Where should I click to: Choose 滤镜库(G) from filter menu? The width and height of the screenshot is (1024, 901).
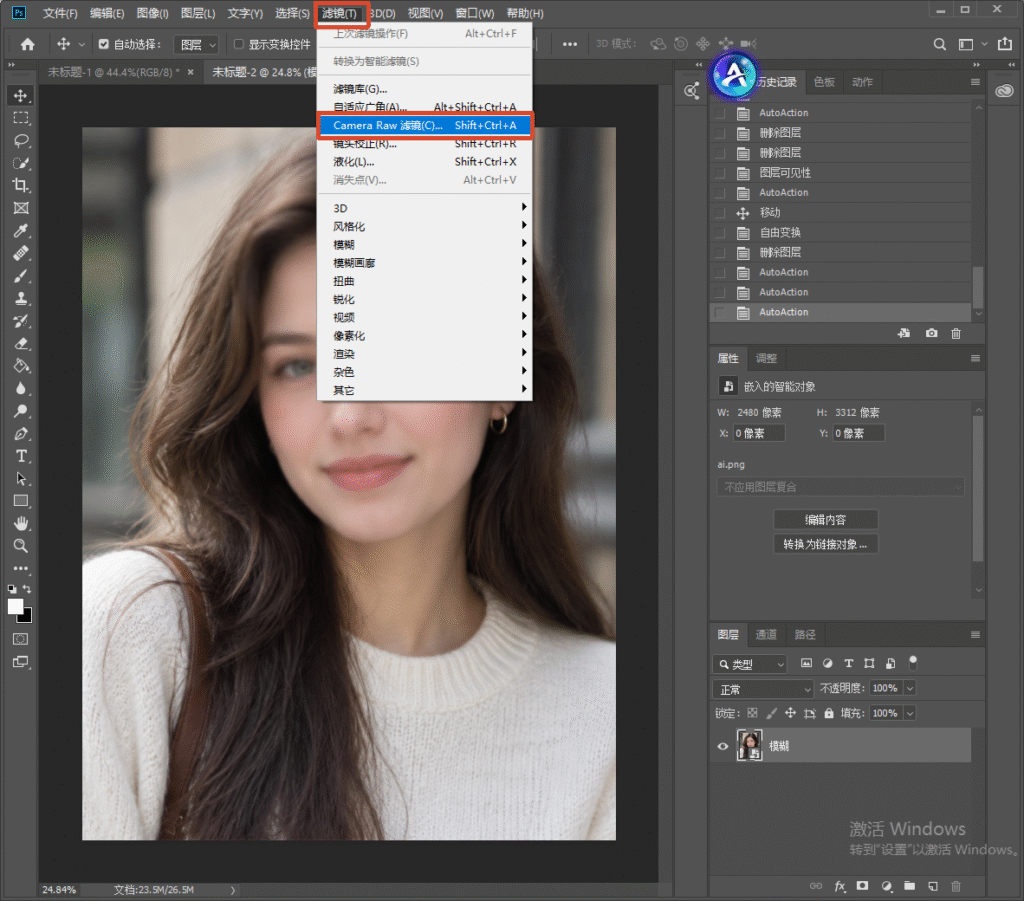tap(424, 89)
